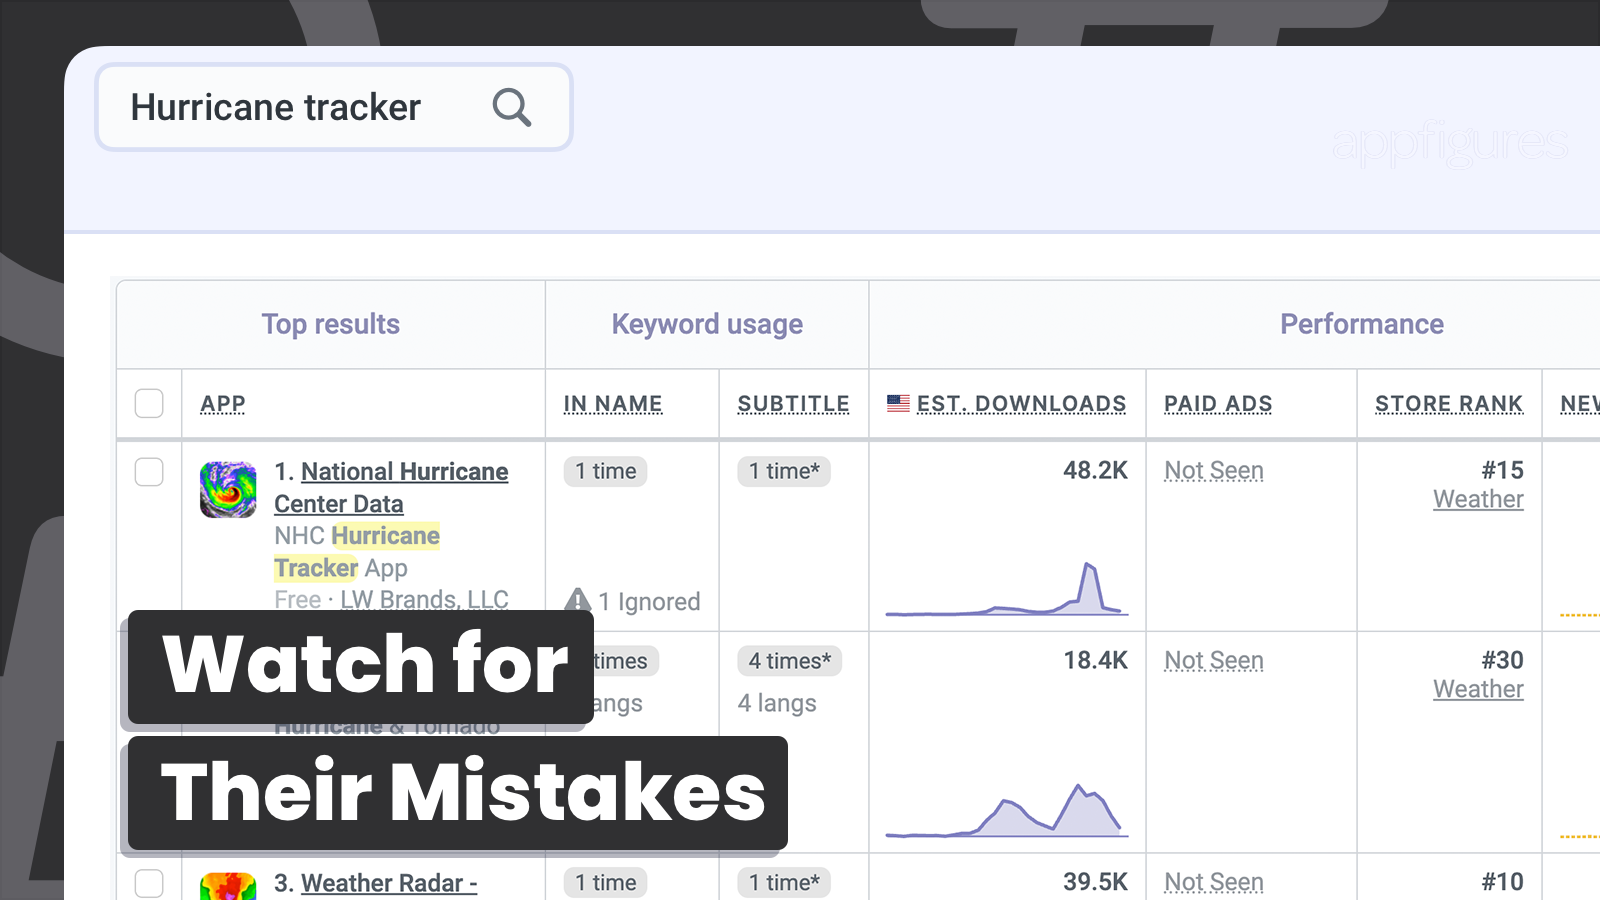Viewport: 1600px width, 900px height.
Task: Click the 1 time* subtitle badge in Weather Radar row
Action: (x=784, y=883)
